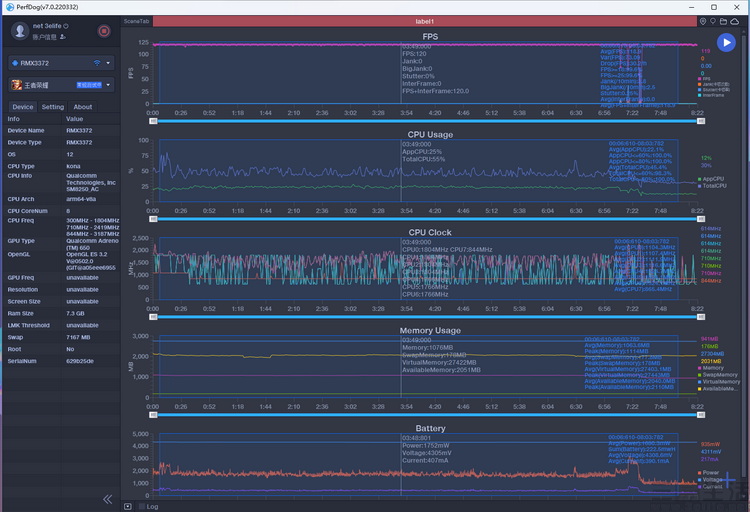Toggle TotalCPU series in legend
Screen dimensions: 750x512
tap(712, 186)
